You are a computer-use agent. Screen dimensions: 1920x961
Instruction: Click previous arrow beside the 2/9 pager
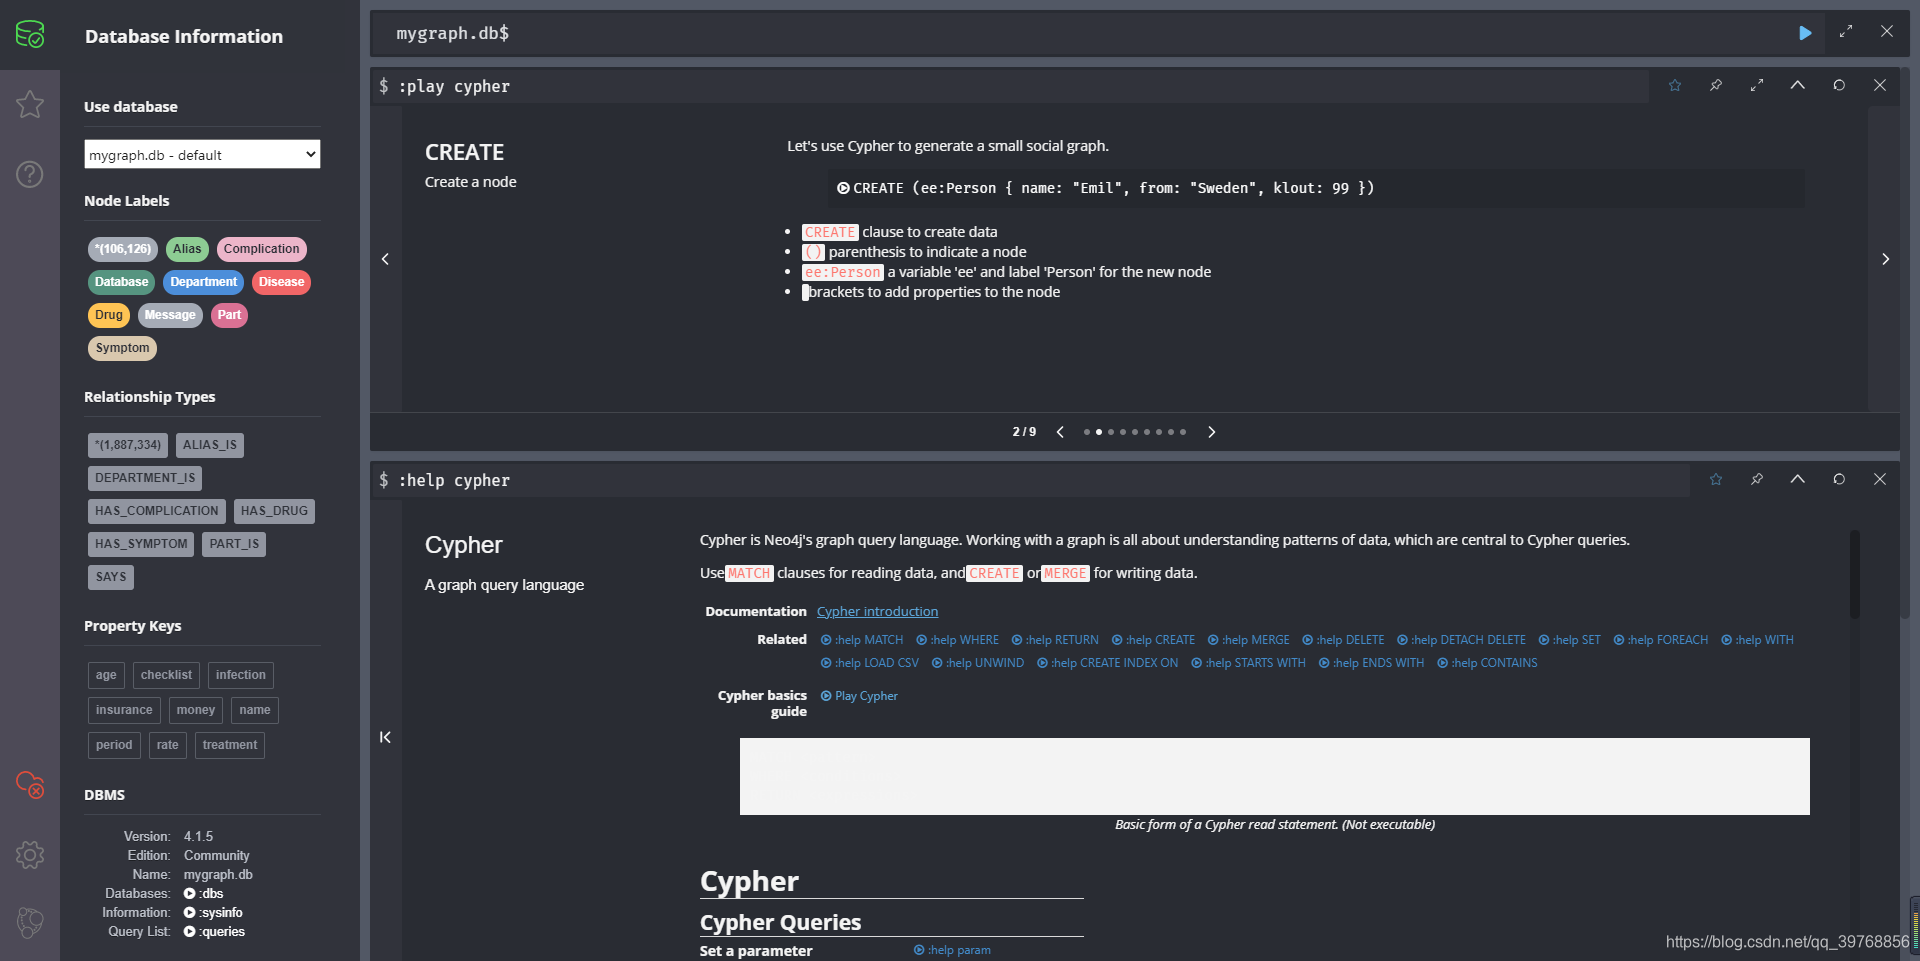[1060, 432]
